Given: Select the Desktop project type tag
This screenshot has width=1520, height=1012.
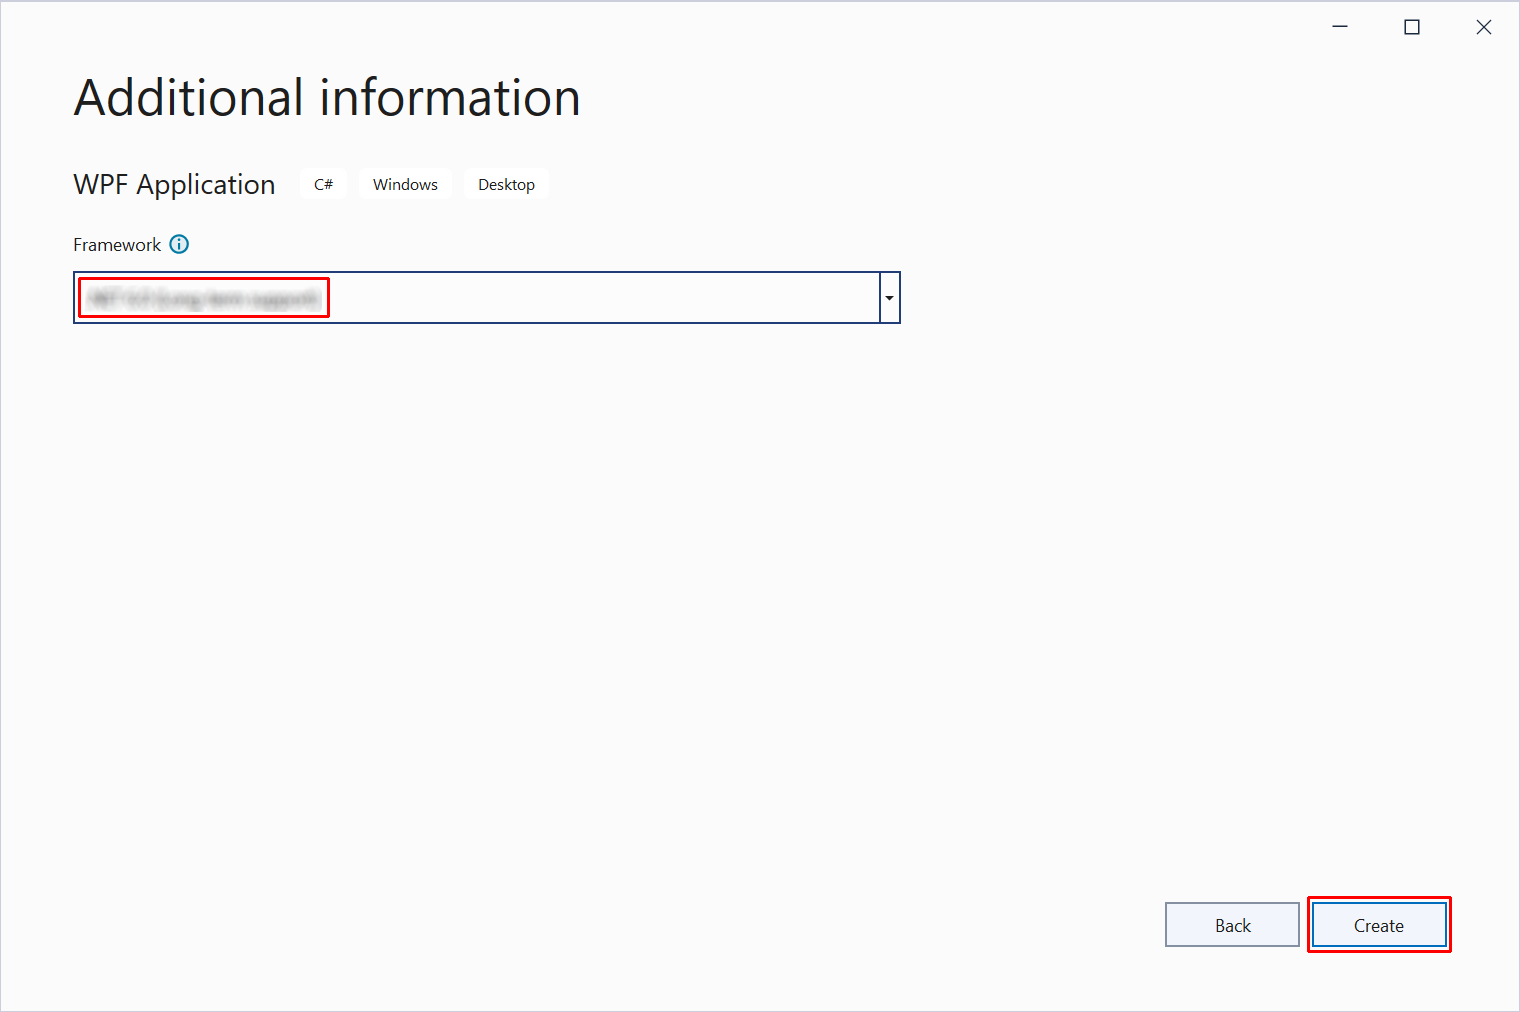Looking at the screenshot, I should tap(506, 184).
